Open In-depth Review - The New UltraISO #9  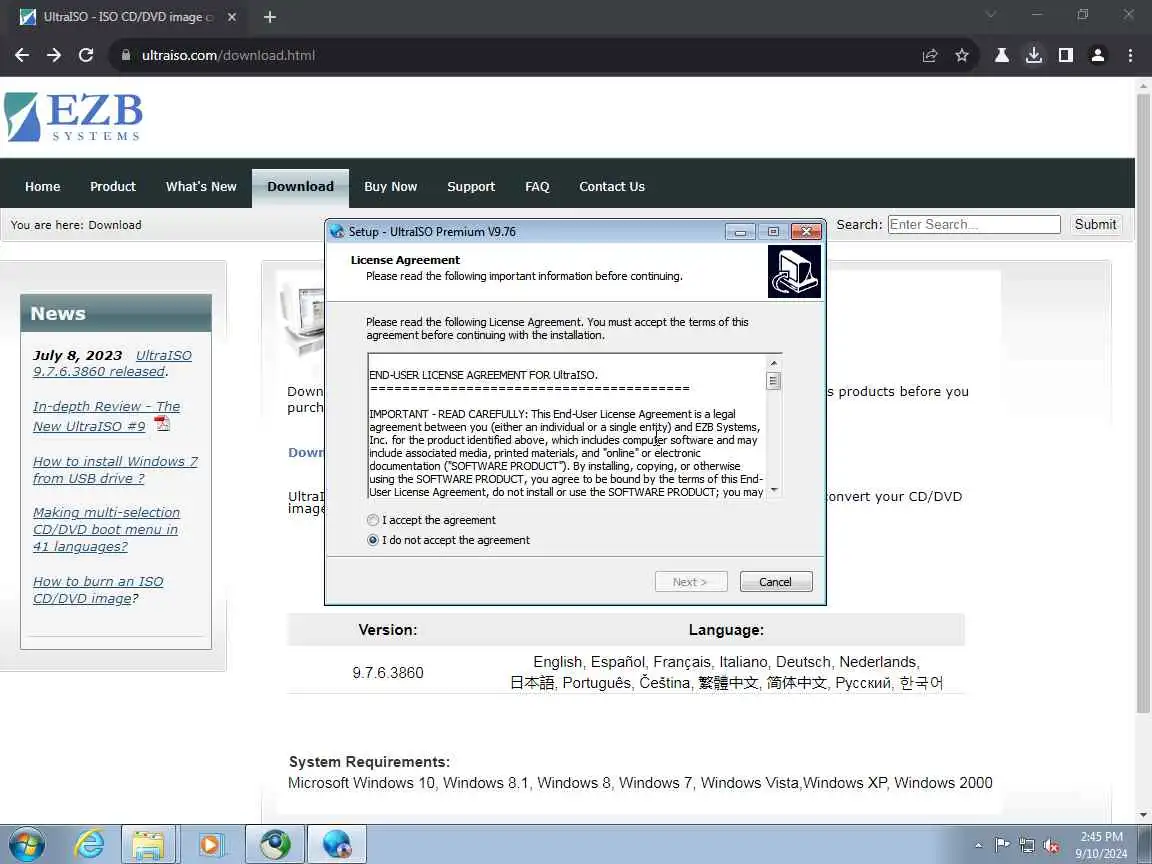point(107,417)
